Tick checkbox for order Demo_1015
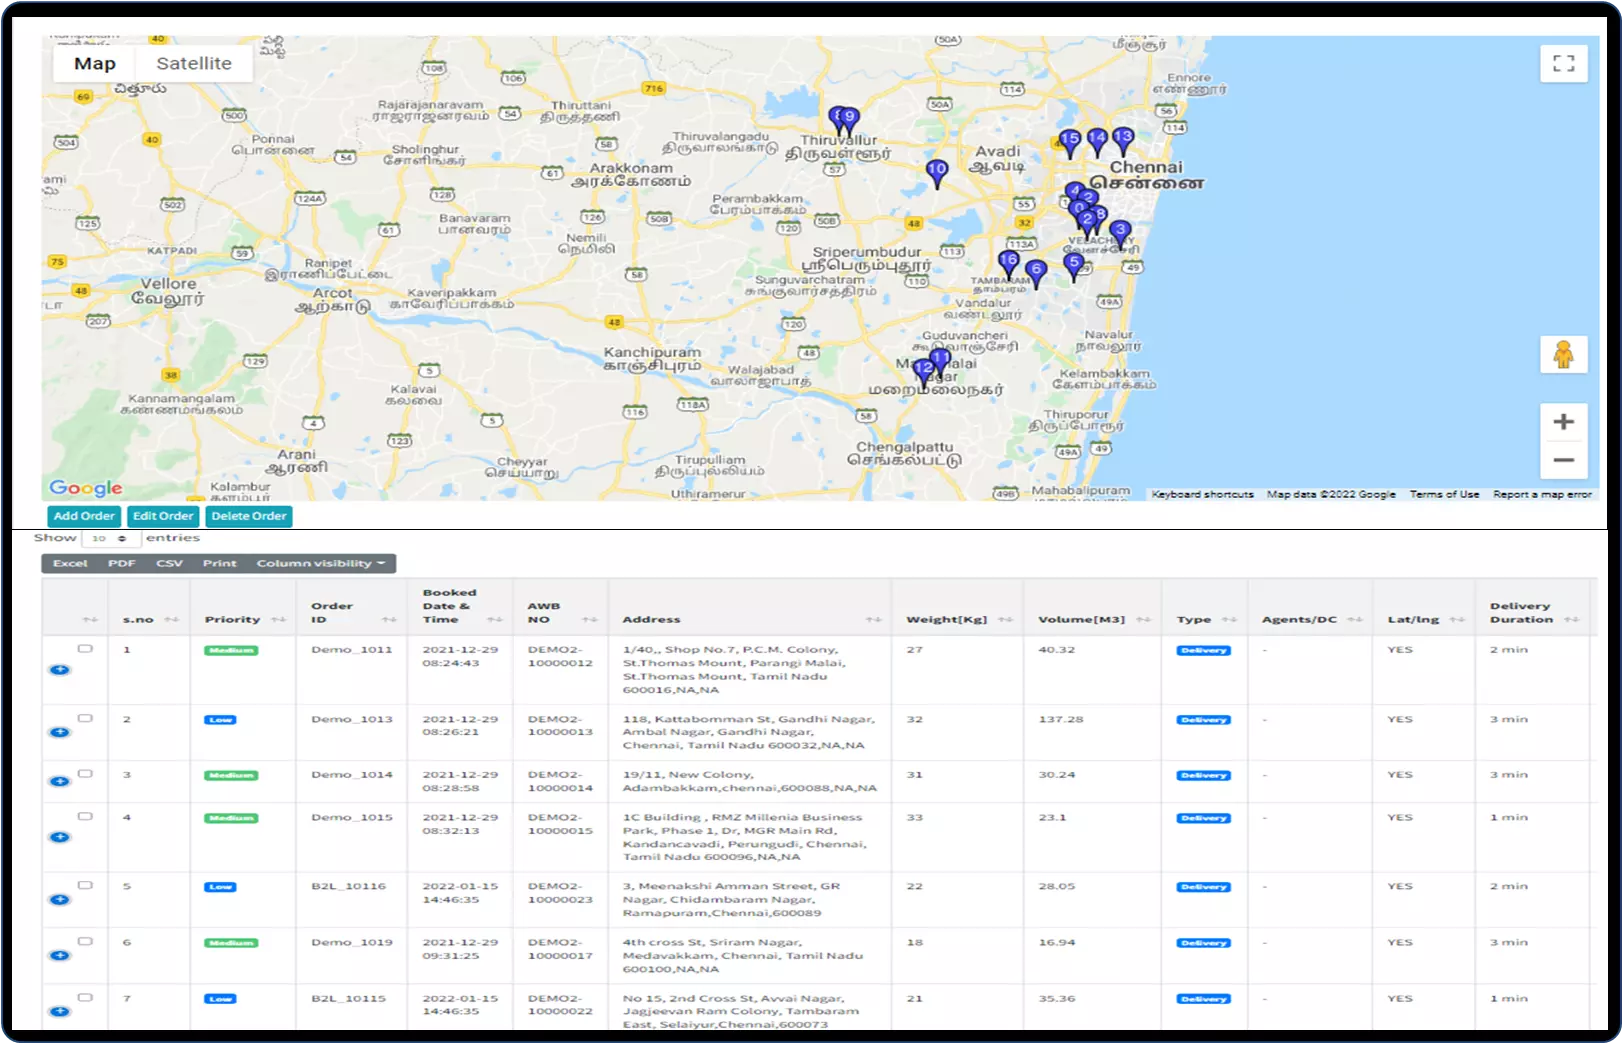The height and width of the screenshot is (1044, 1623). 85,817
